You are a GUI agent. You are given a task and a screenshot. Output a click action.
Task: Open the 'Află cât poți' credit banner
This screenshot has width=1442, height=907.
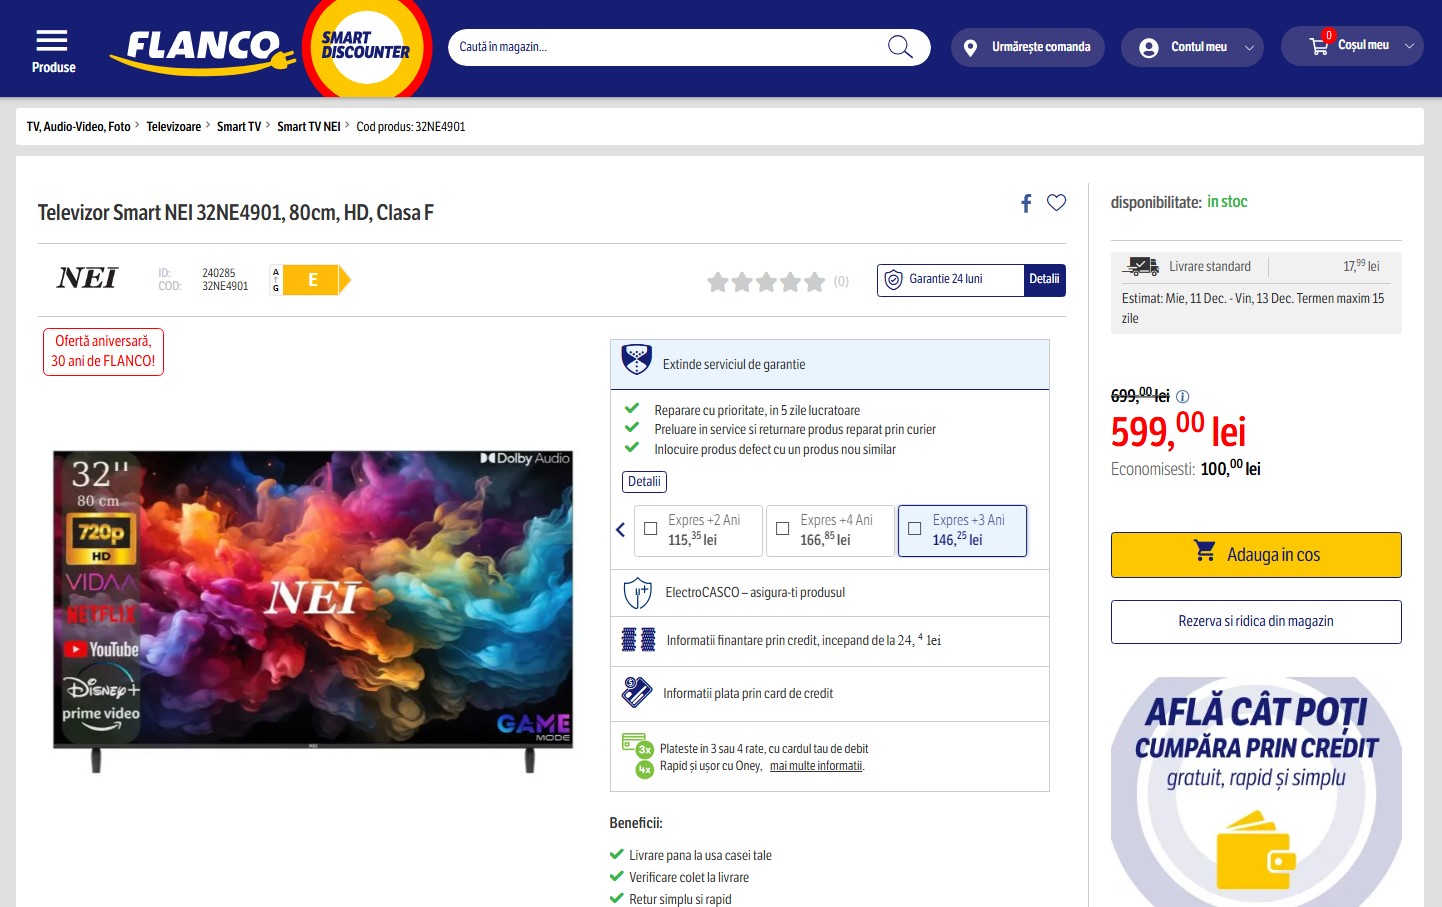pyautogui.click(x=1256, y=792)
